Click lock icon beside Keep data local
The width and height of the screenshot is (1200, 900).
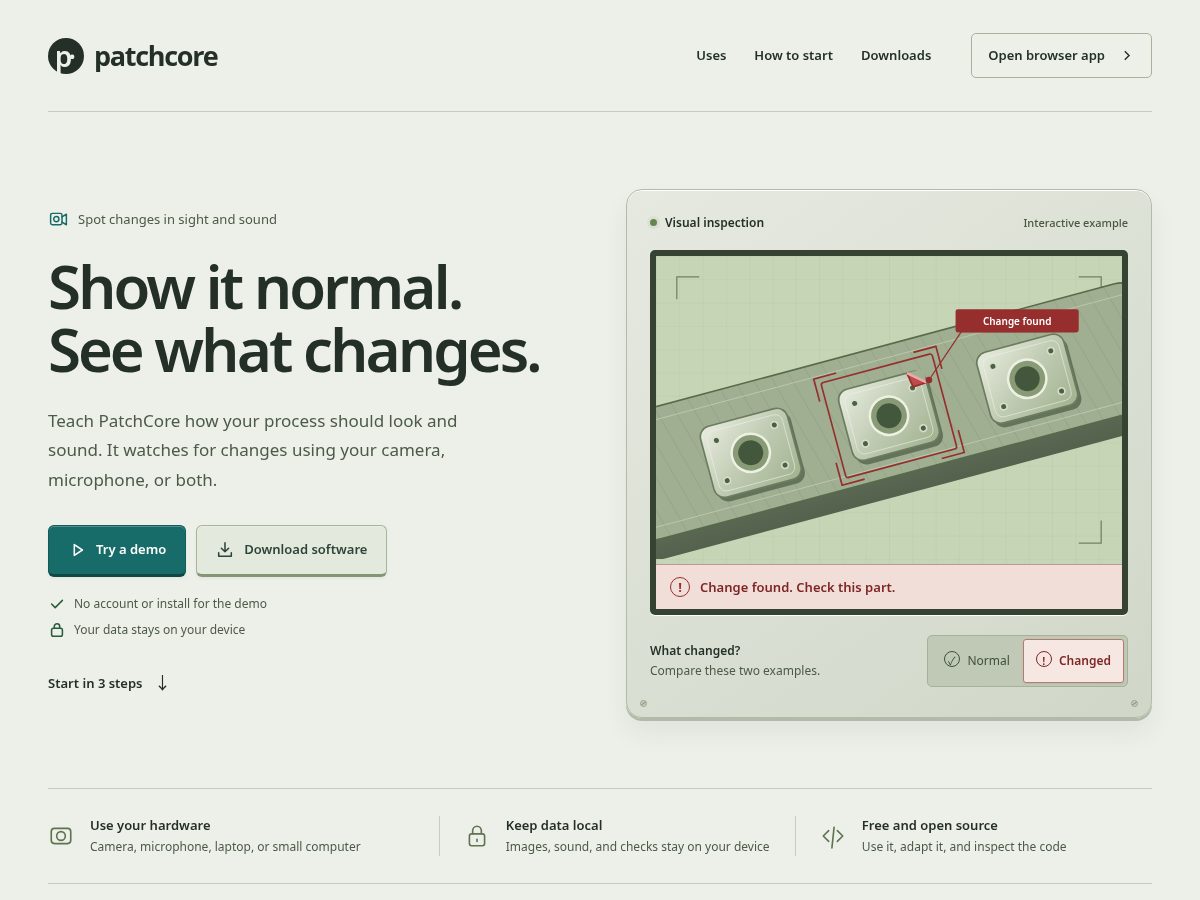click(x=477, y=836)
